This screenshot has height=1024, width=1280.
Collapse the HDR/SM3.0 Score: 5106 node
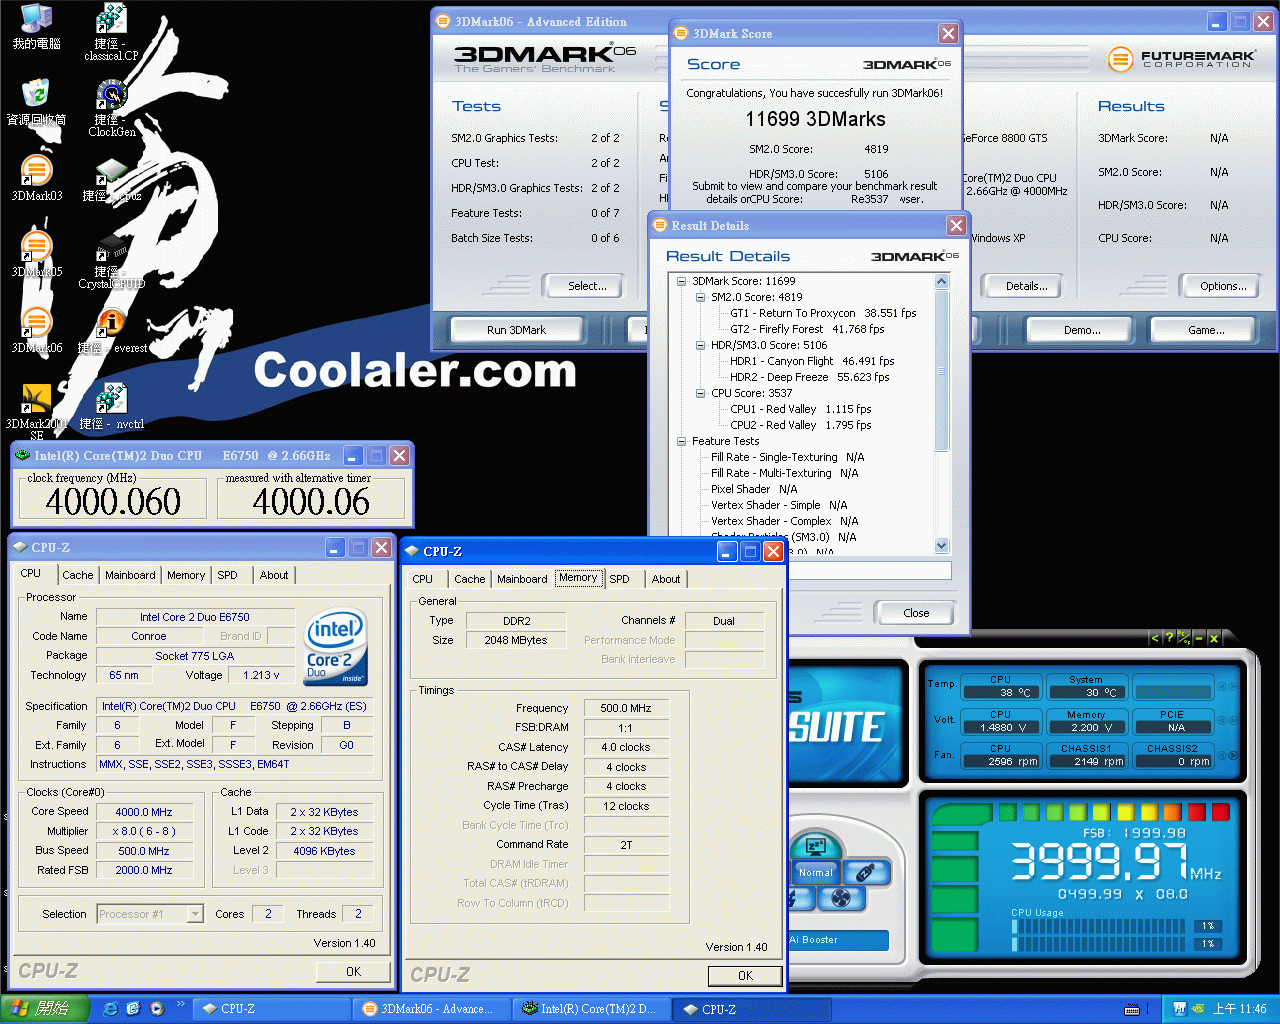[x=700, y=345]
